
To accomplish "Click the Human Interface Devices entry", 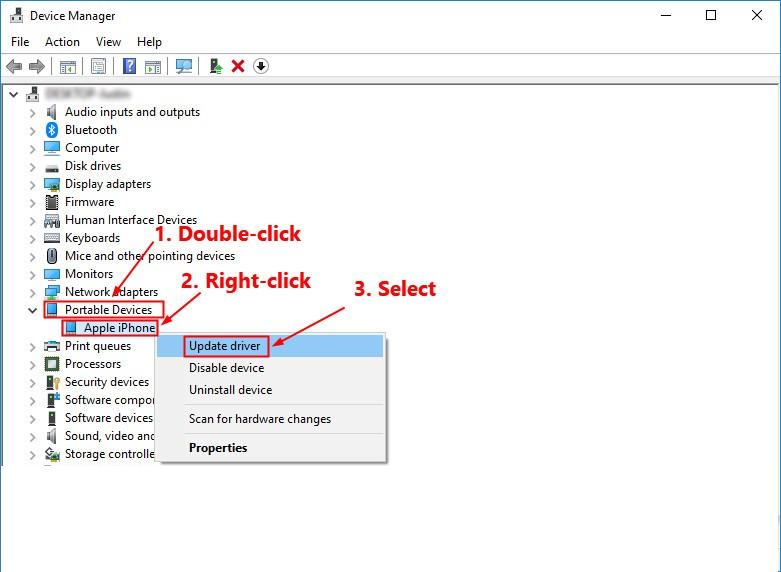I will pyautogui.click(x=130, y=220).
